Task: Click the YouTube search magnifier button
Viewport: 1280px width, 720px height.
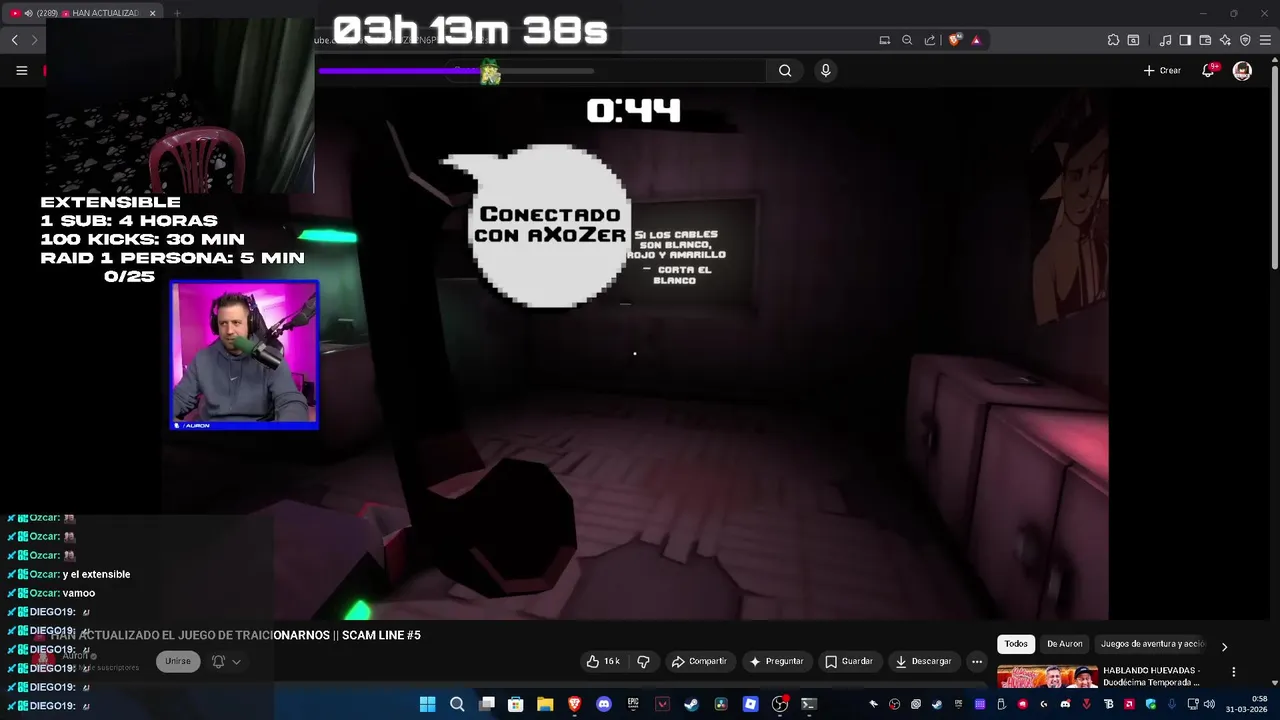Action: click(x=785, y=70)
